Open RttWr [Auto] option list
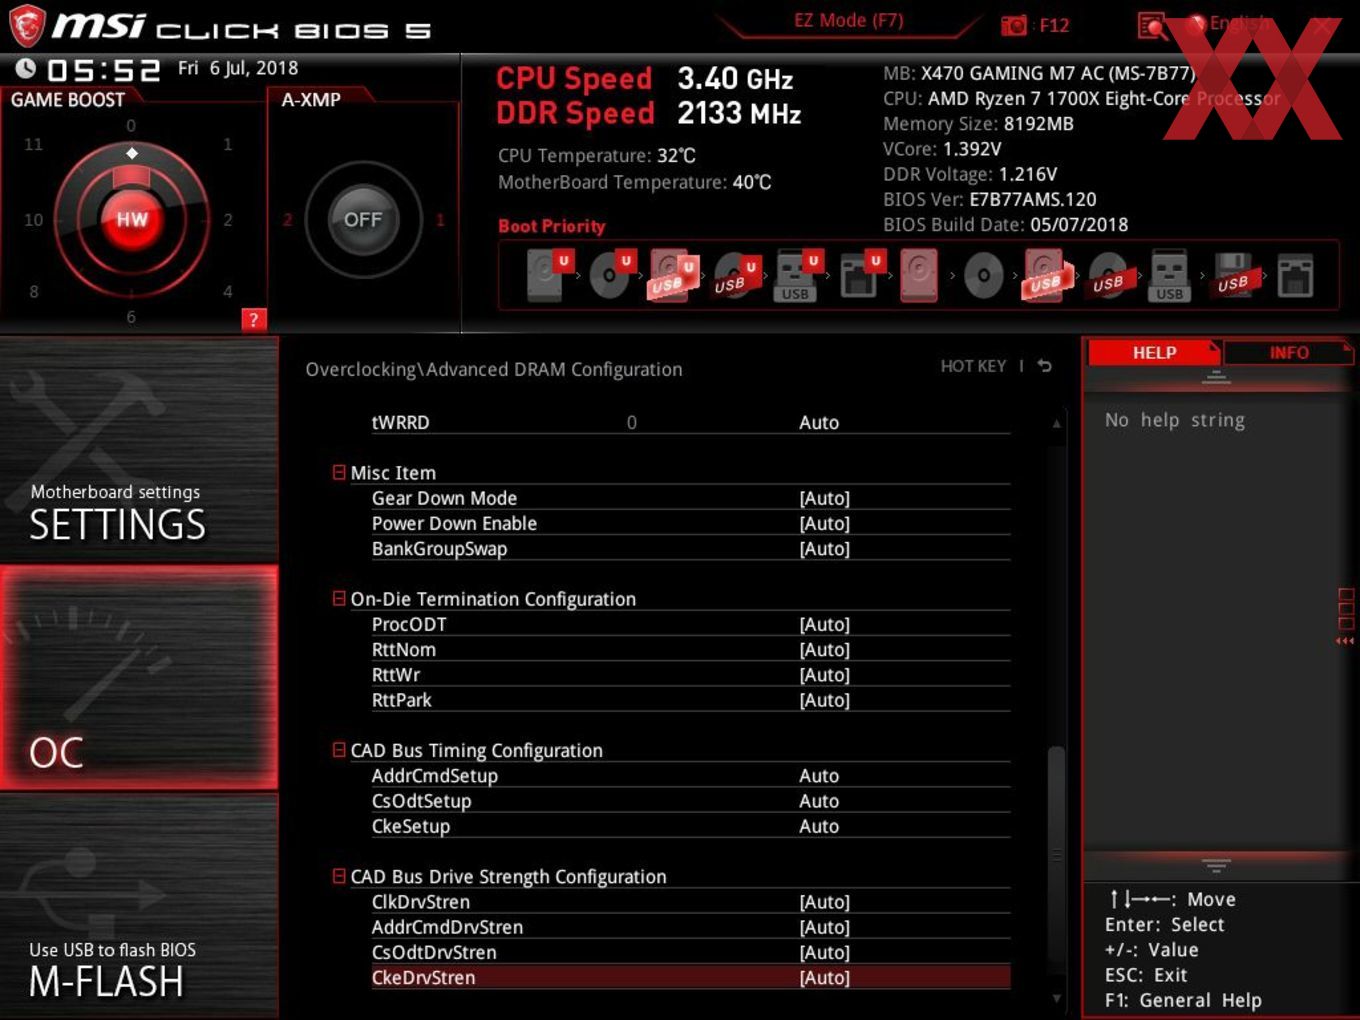The width and height of the screenshot is (1360, 1020). tap(824, 675)
